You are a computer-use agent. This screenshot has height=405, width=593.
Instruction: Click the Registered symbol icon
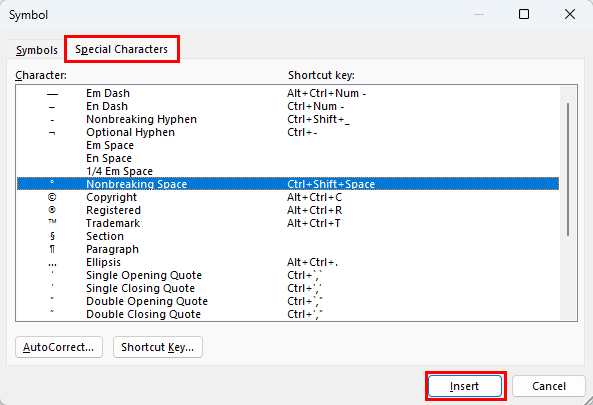point(52,210)
